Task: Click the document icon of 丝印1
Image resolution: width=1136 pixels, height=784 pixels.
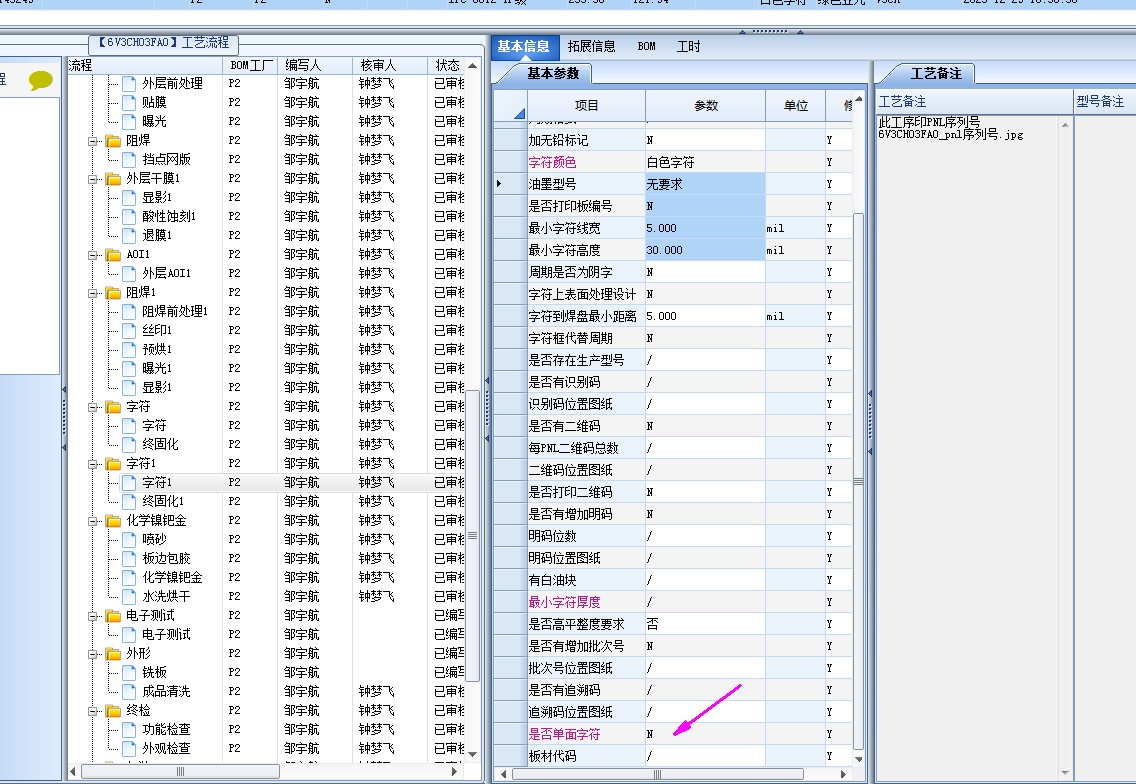Action: click(129, 330)
